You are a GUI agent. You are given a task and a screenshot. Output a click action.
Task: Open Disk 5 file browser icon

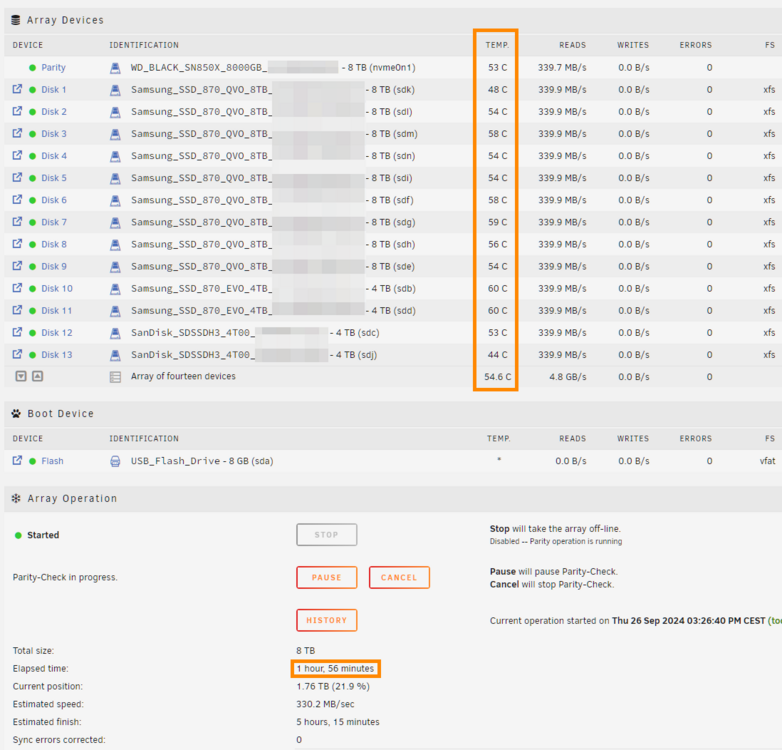[17, 178]
